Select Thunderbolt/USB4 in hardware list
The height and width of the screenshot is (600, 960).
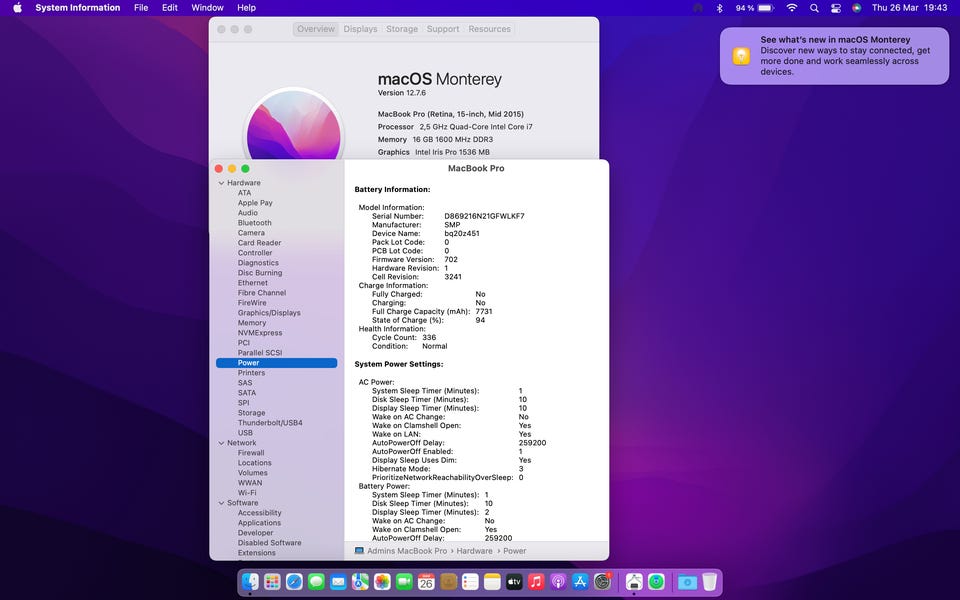(271, 423)
